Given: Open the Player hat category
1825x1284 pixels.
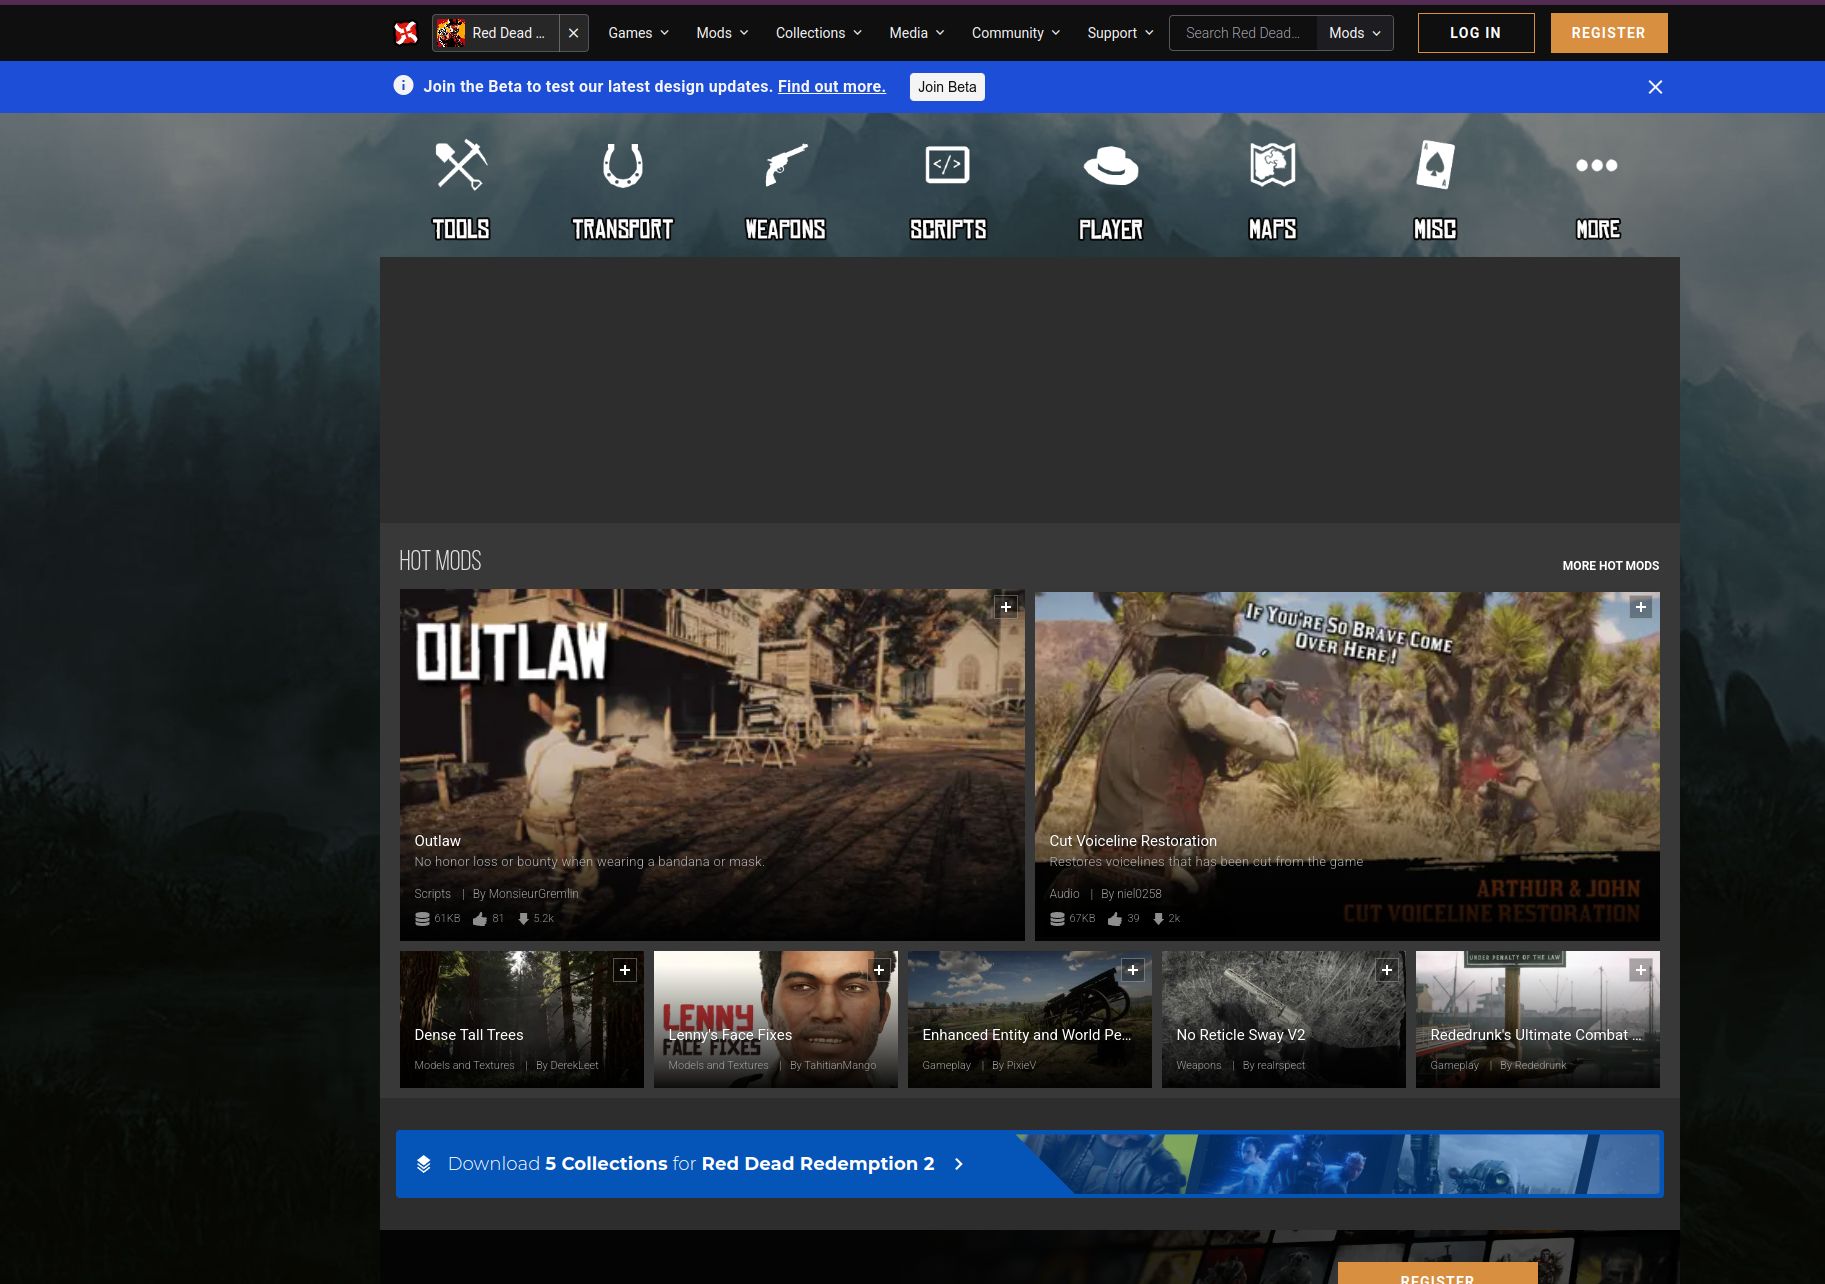Looking at the screenshot, I should [1110, 166].
